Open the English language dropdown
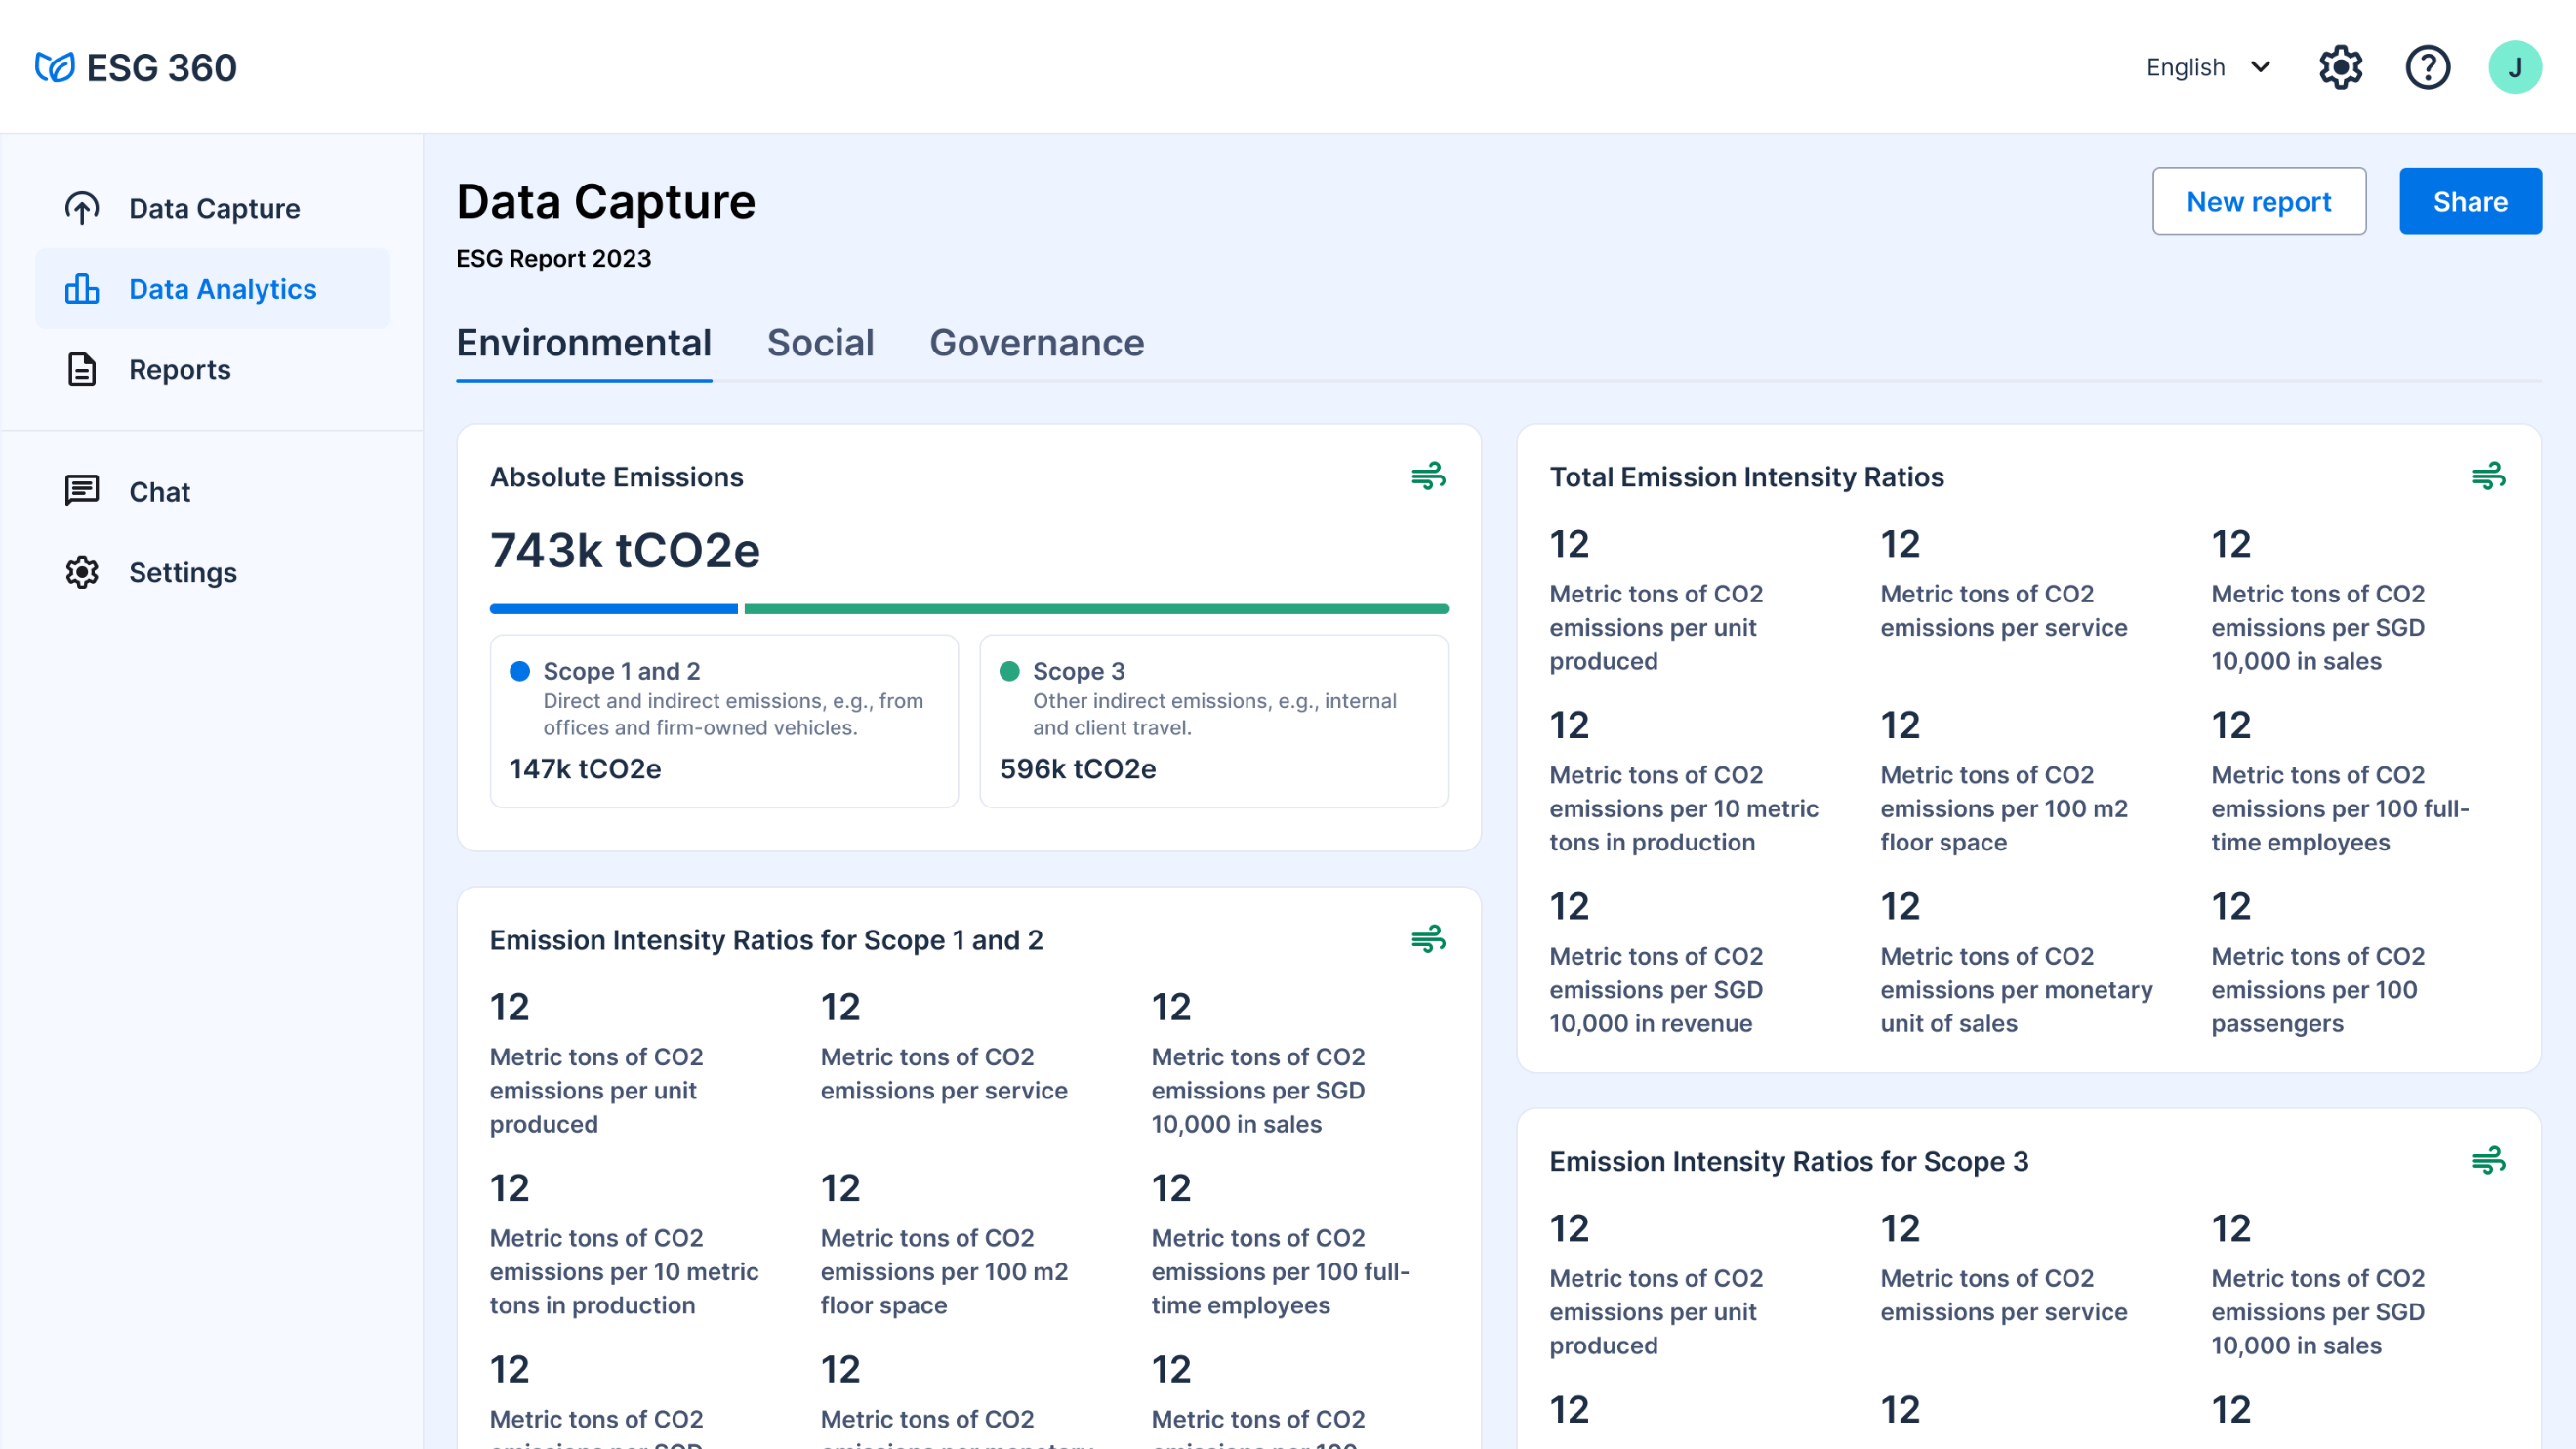The height and width of the screenshot is (1449, 2576). (x=2185, y=66)
